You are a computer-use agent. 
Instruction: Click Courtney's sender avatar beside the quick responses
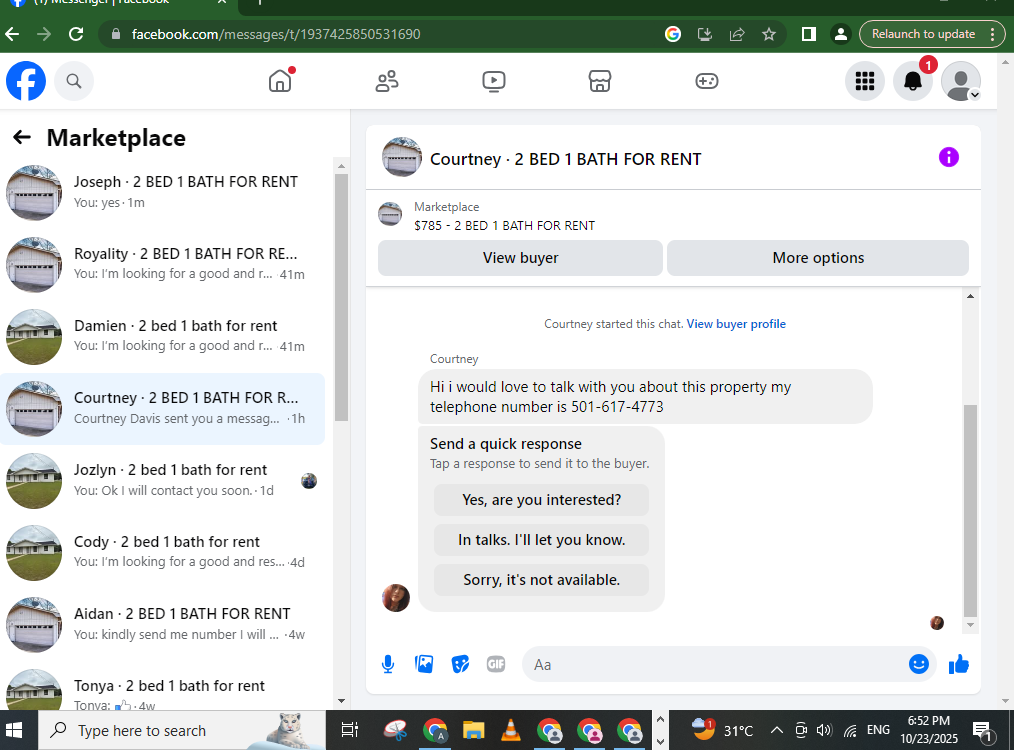pyautogui.click(x=396, y=597)
